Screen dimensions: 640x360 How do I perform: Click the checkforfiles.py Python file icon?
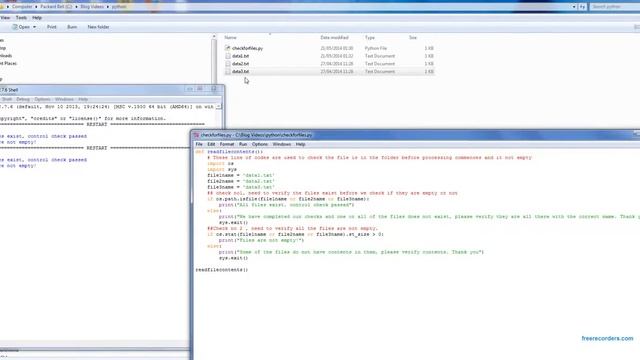click(227, 48)
